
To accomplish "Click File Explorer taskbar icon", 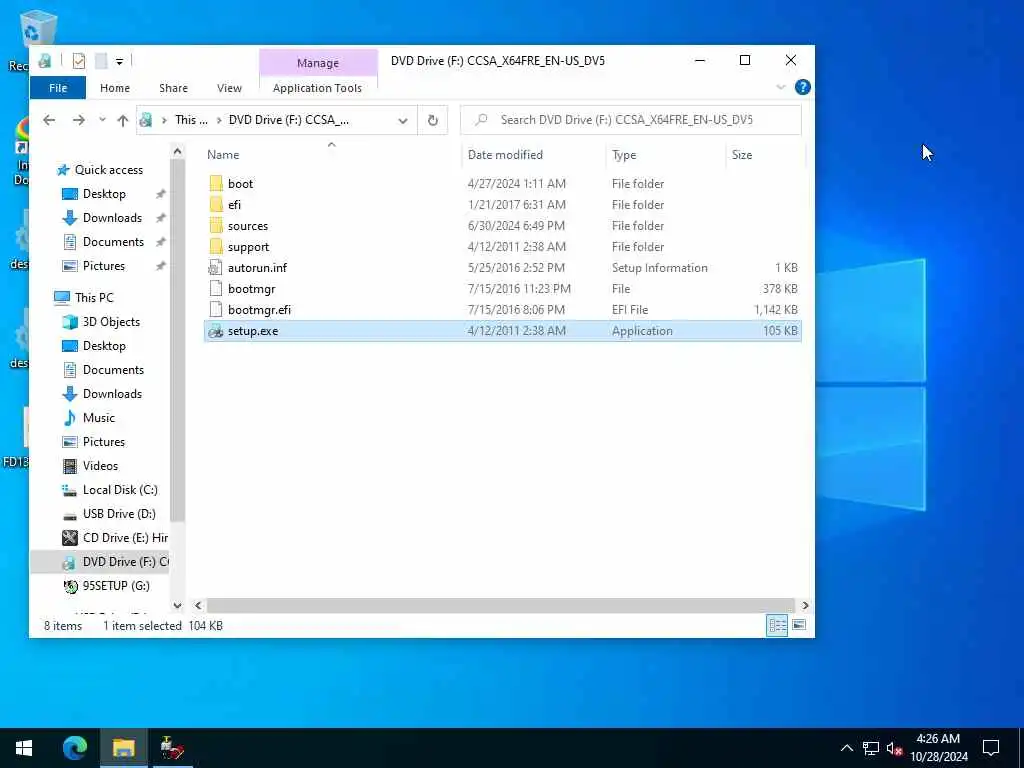I will coord(123,748).
